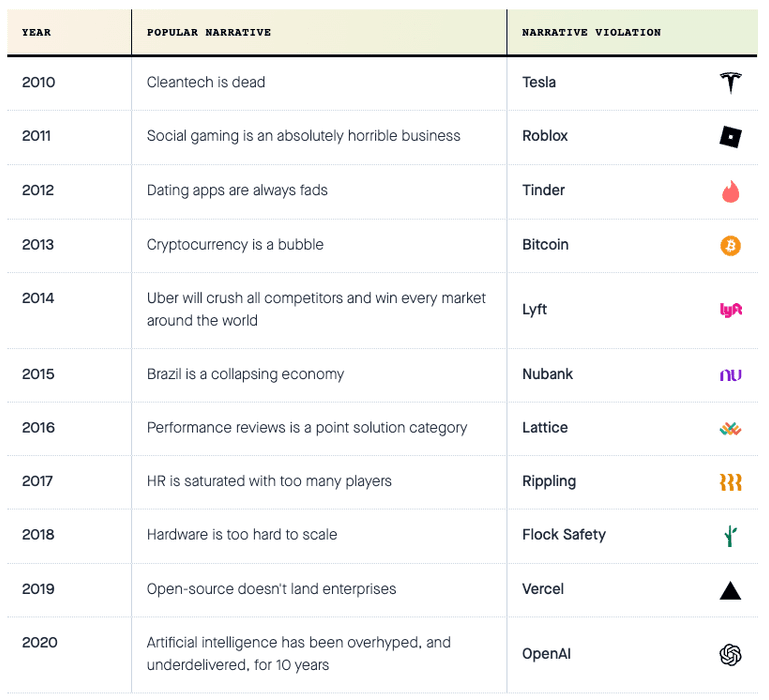
Task: Click "Hardware is too hard to scale"
Action: click(242, 534)
